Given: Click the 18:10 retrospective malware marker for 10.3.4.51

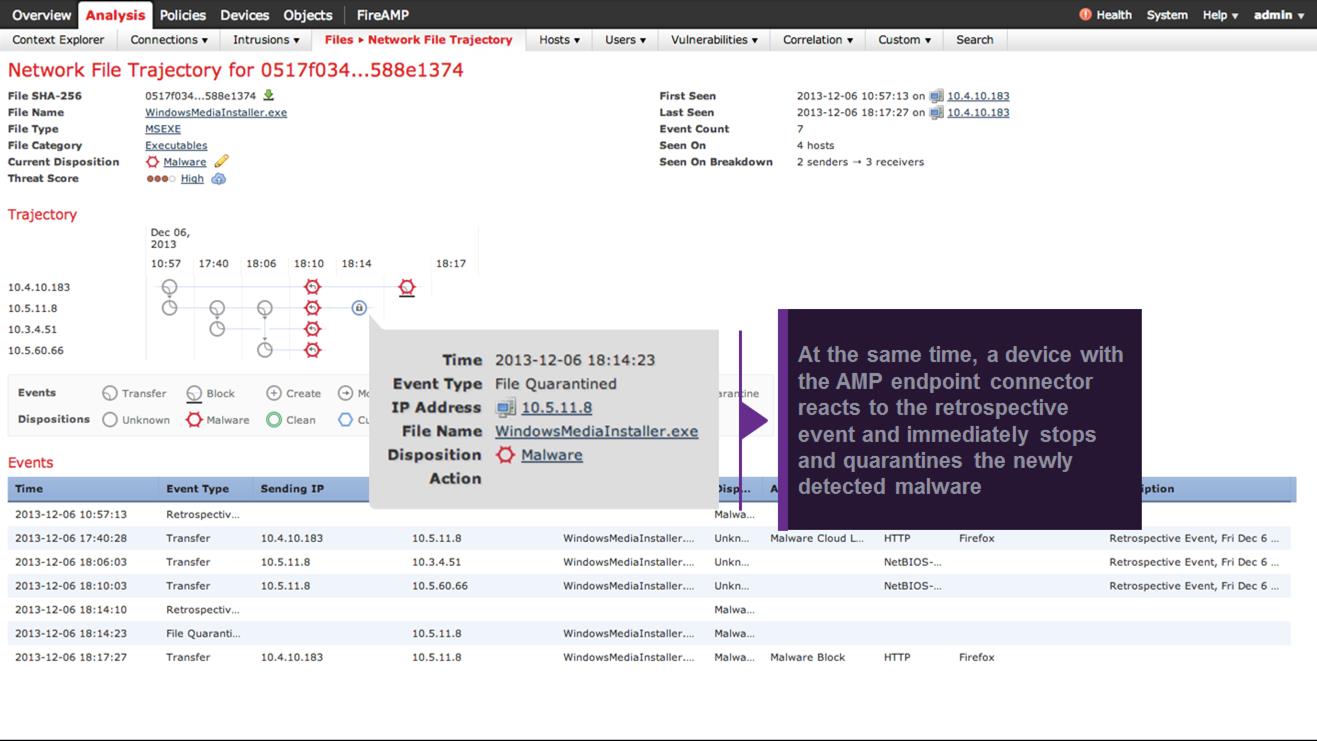Looking at the screenshot, I should click(x=312, y=329).
